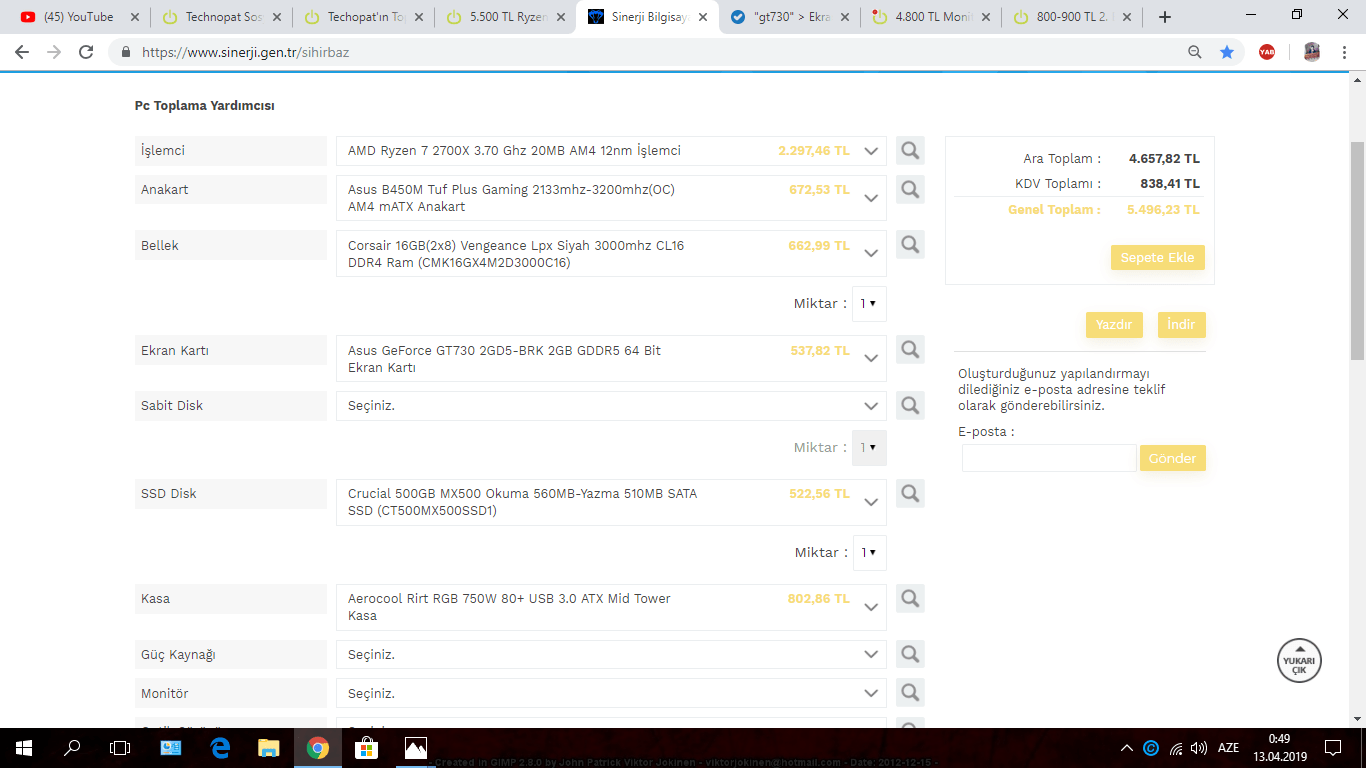Search cases with the Kasa magnifier
This screenshot has width=1366, height=768.
[x=910, y=598]
